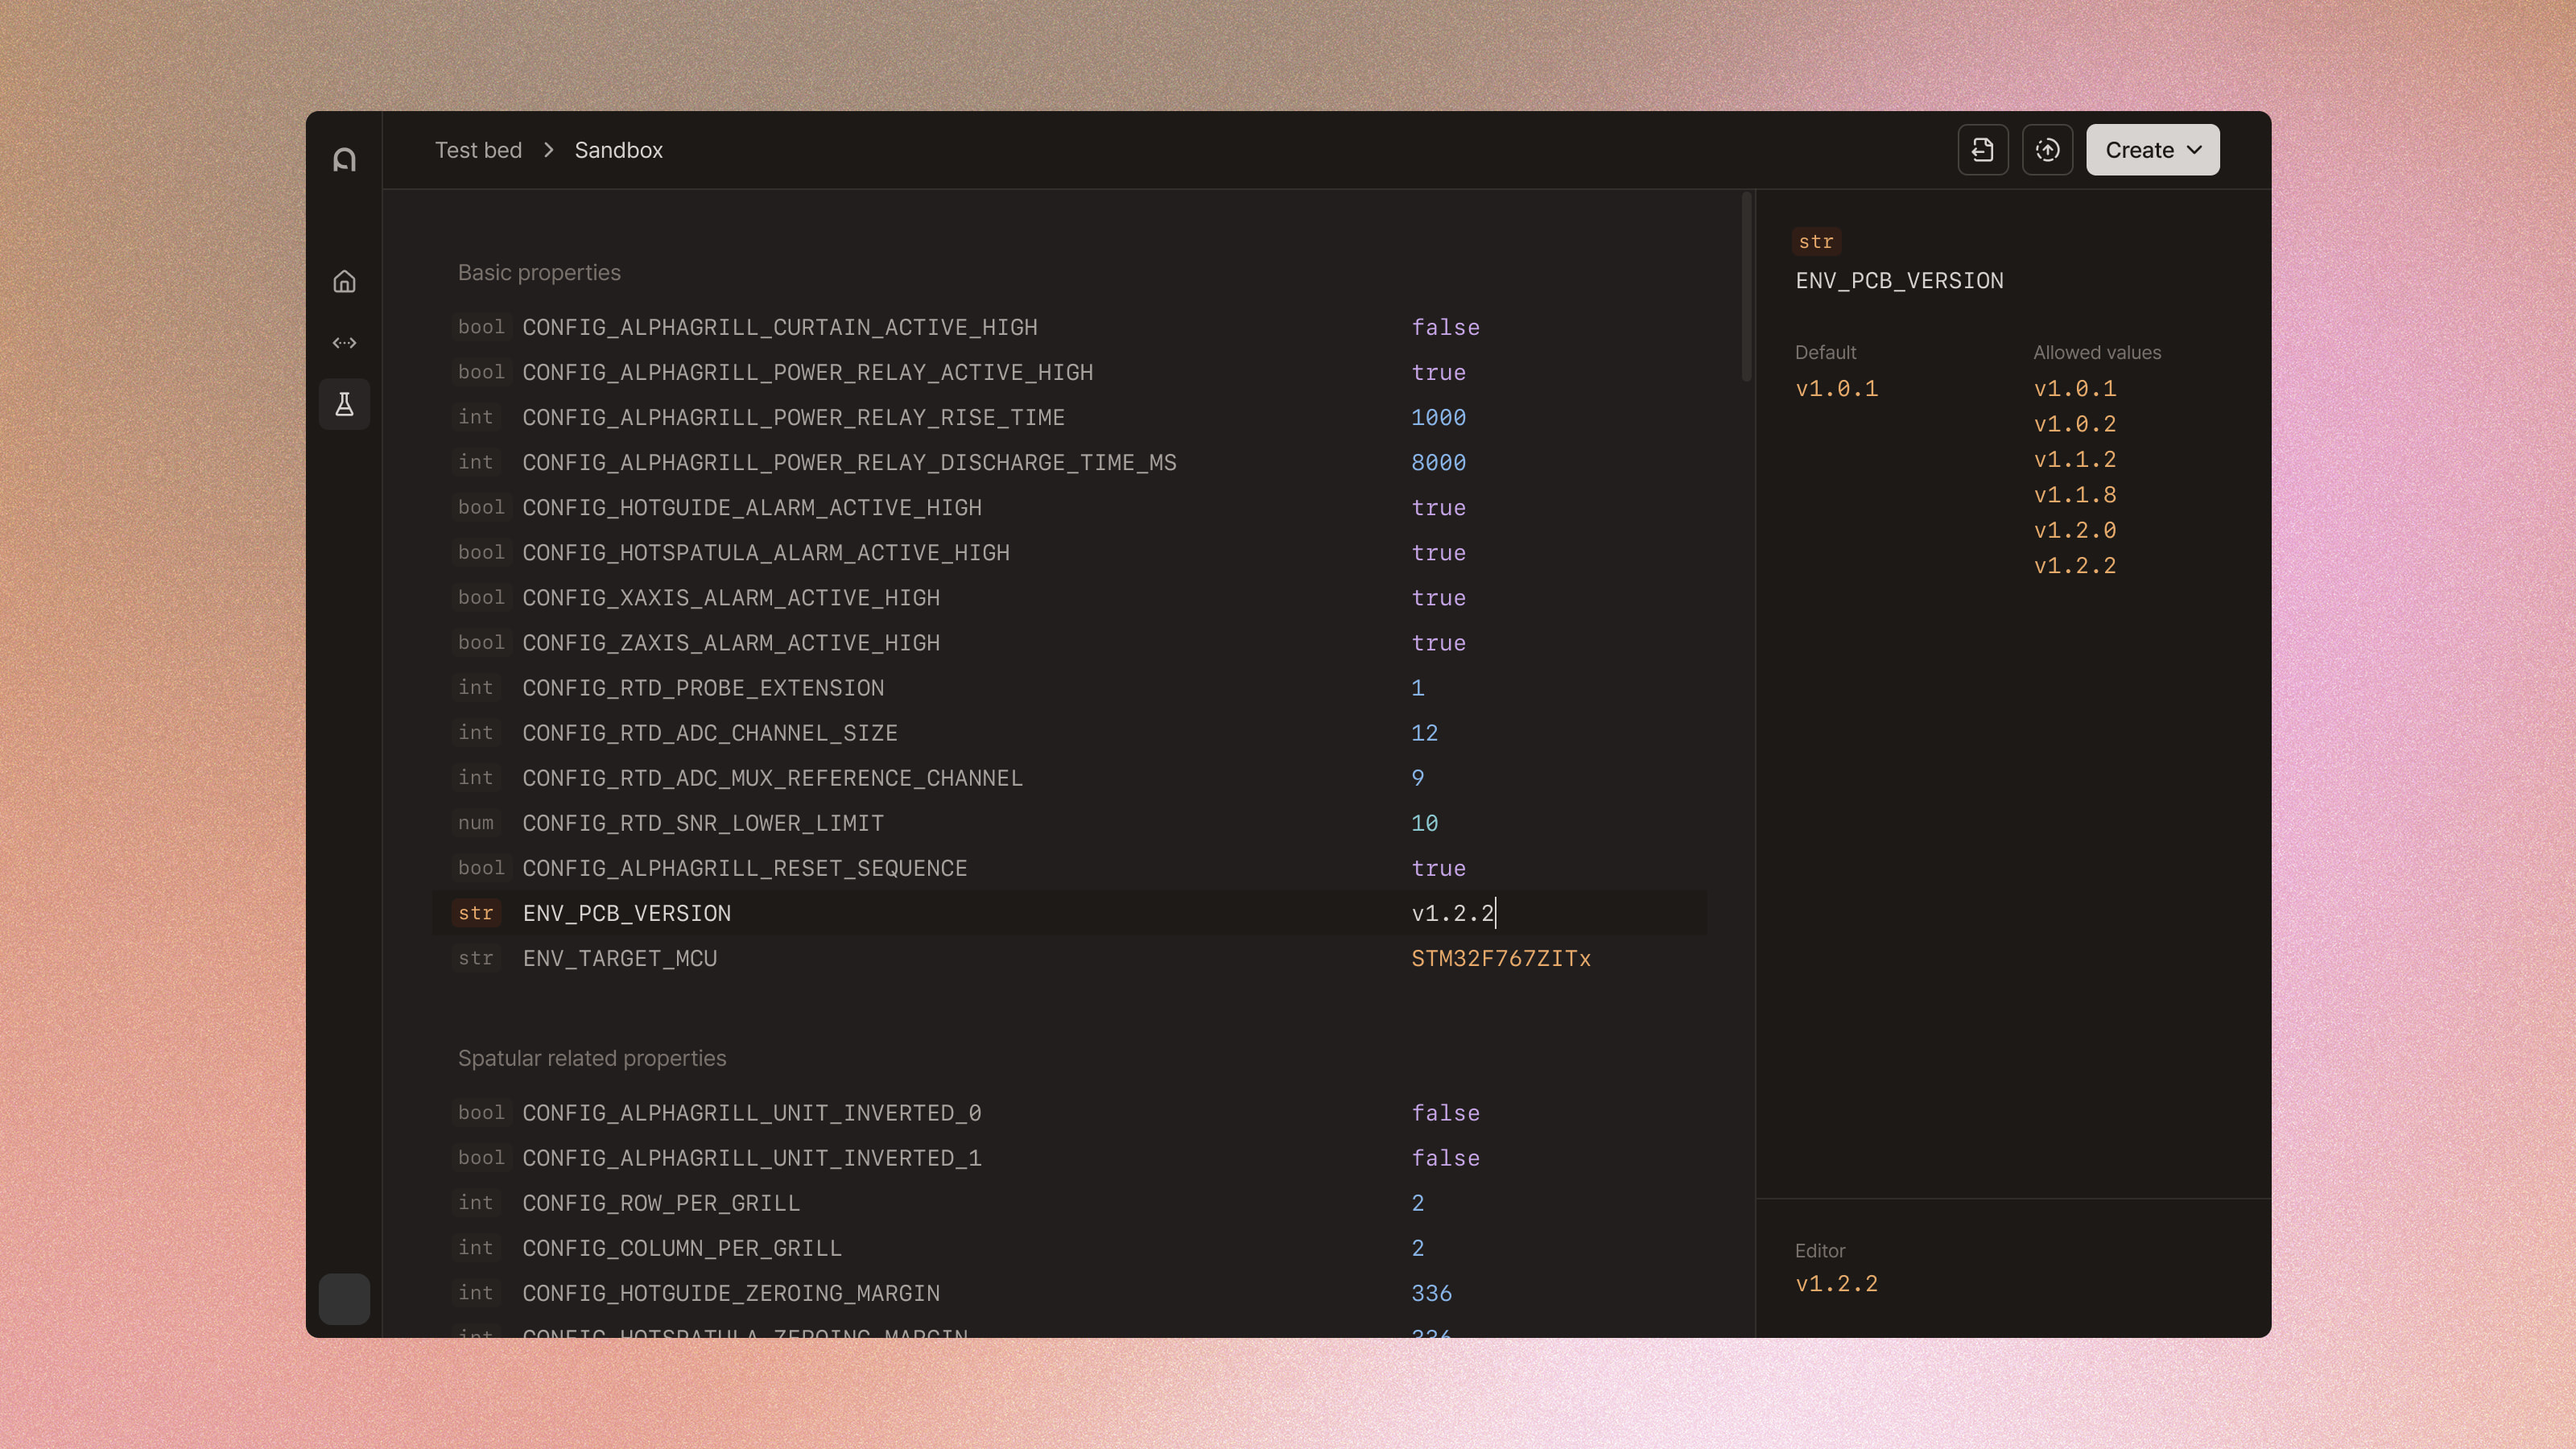Open the Home icon in the sidebar
The height and width of the screenshot is (1449, 2576).
[344, 282]
